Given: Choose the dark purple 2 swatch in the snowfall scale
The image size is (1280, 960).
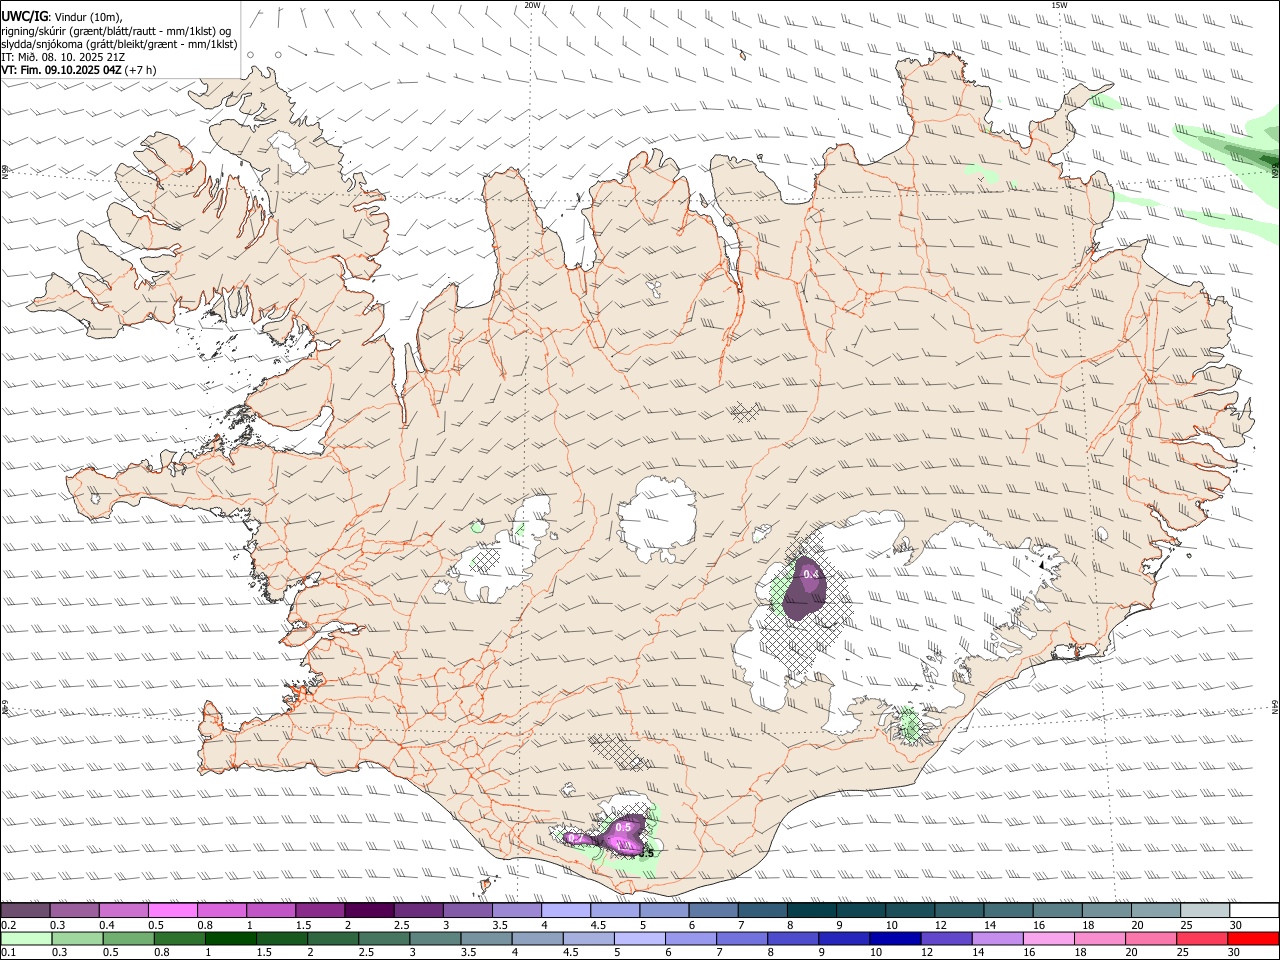Looking at the screenshot, I should (x=369, y=910).
